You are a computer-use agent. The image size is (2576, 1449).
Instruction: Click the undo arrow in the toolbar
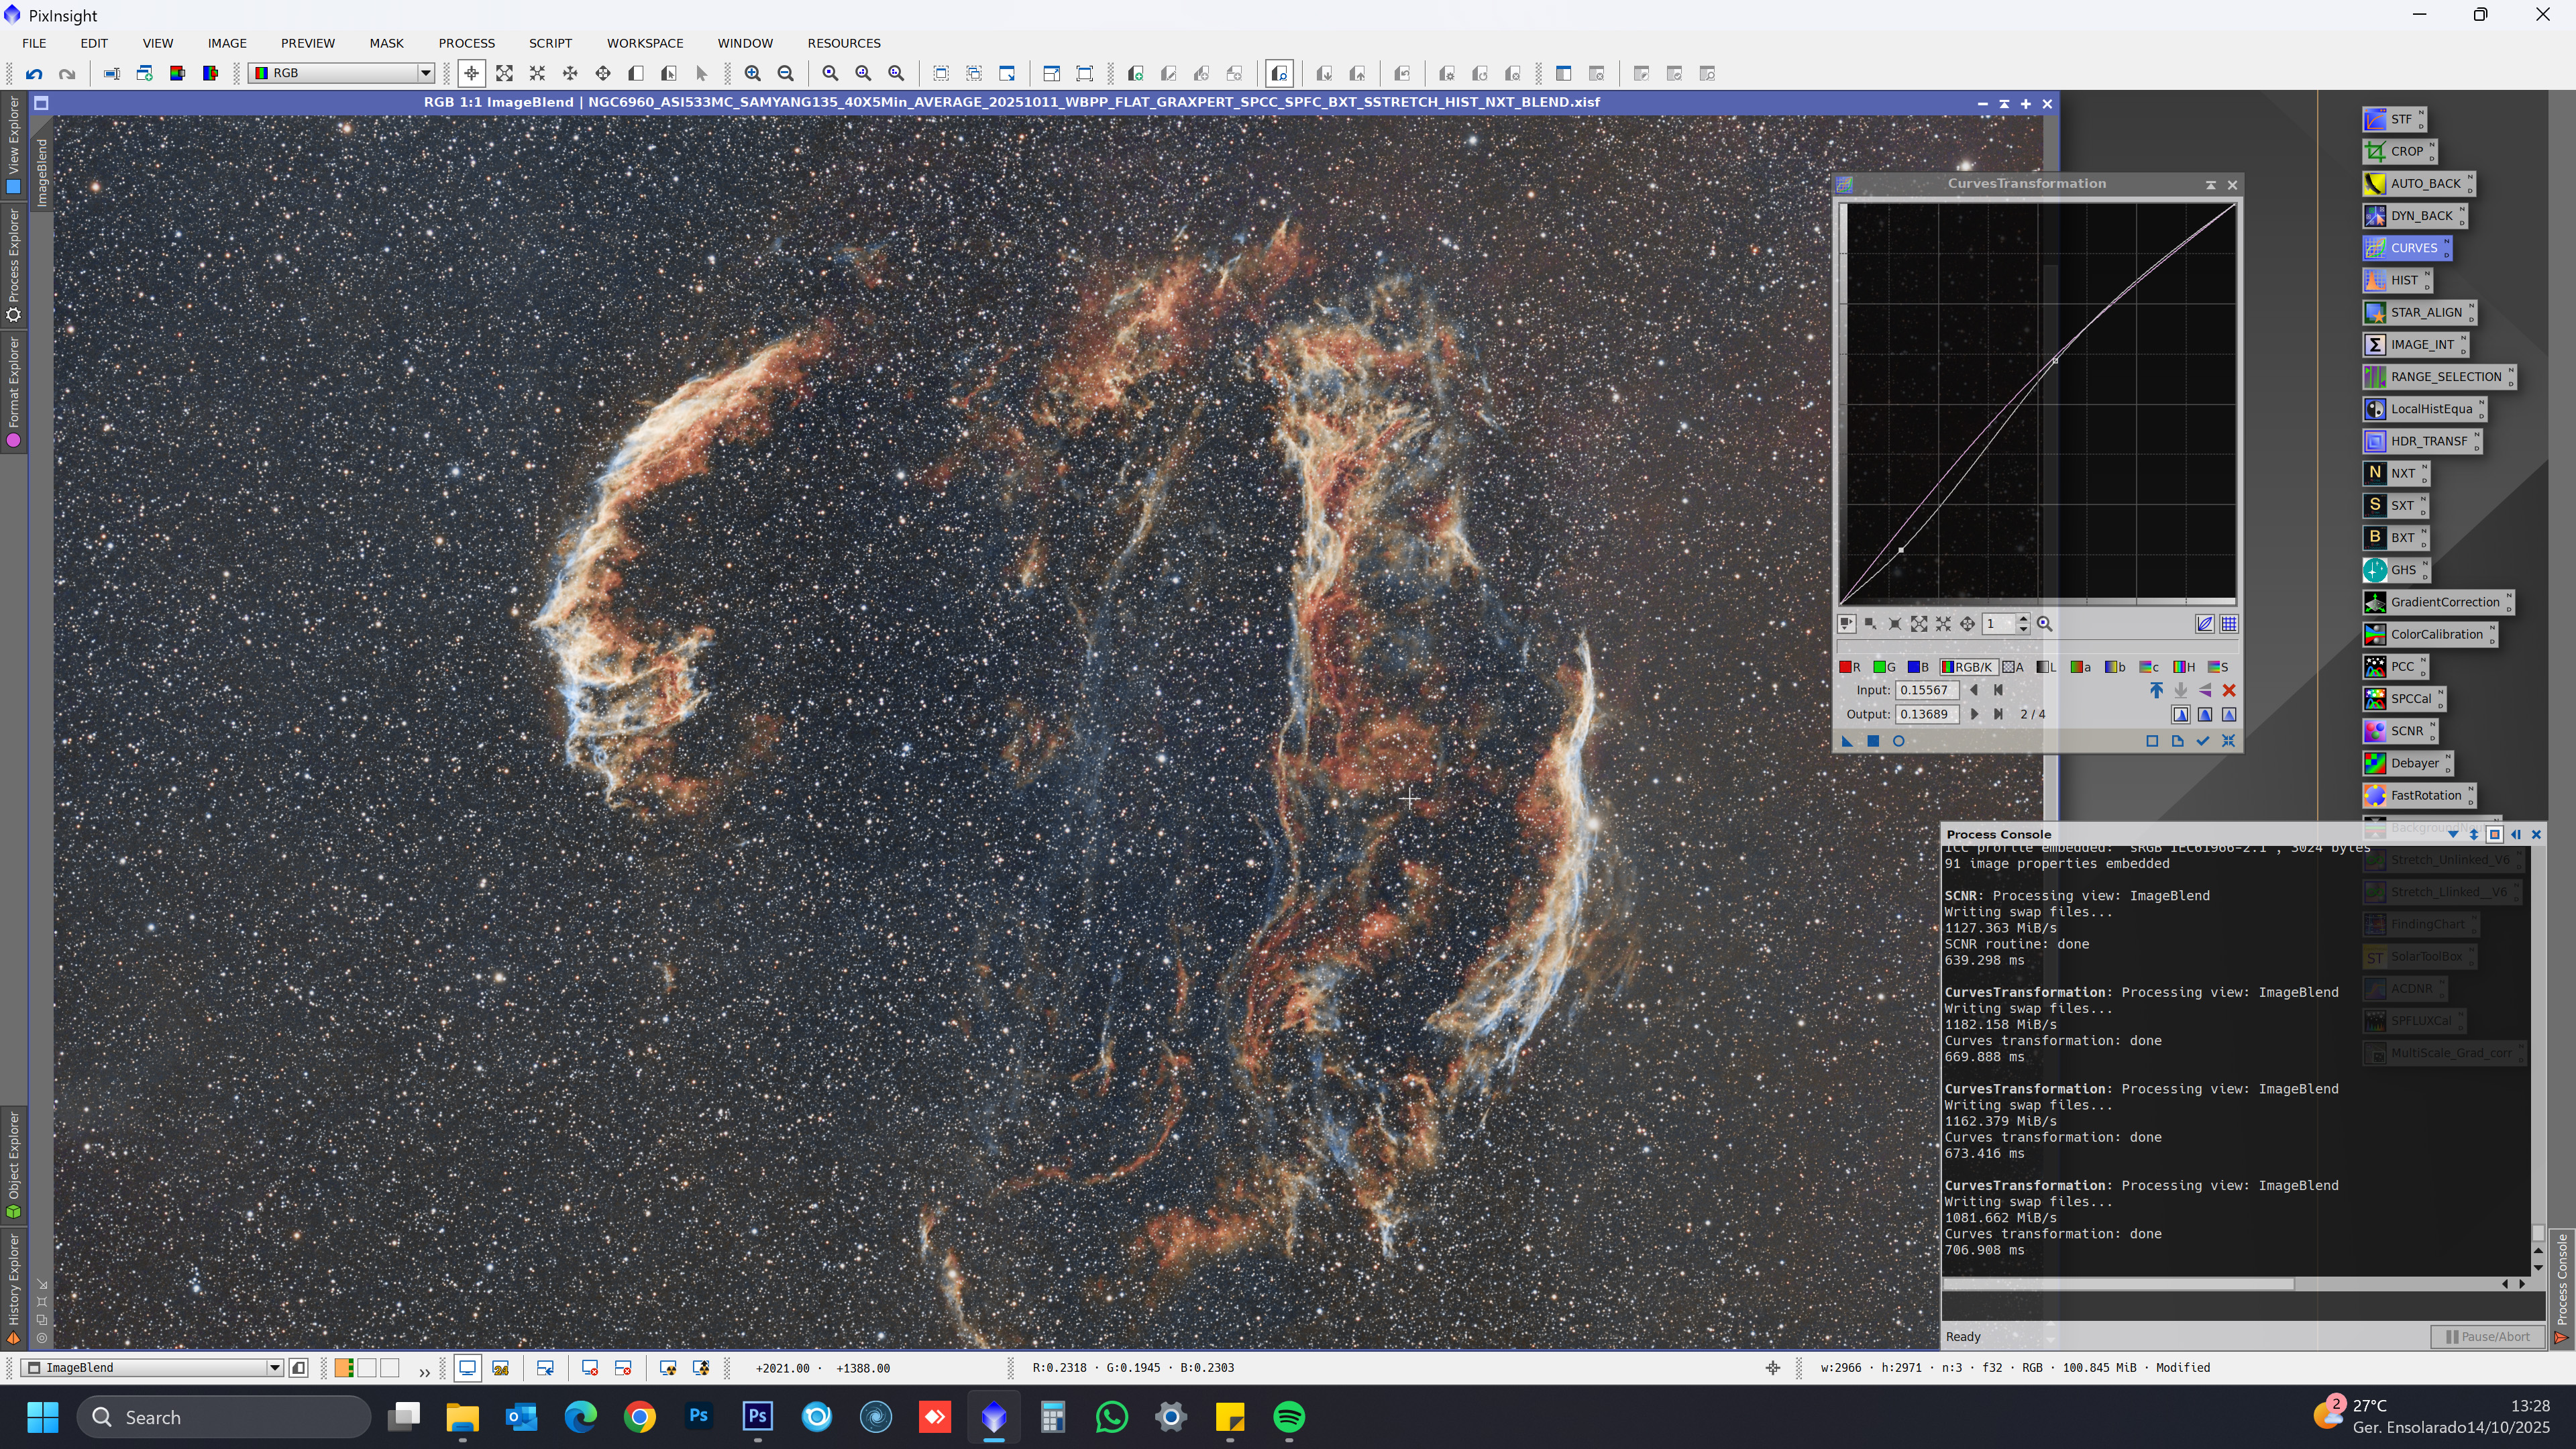tap(34, 73)
